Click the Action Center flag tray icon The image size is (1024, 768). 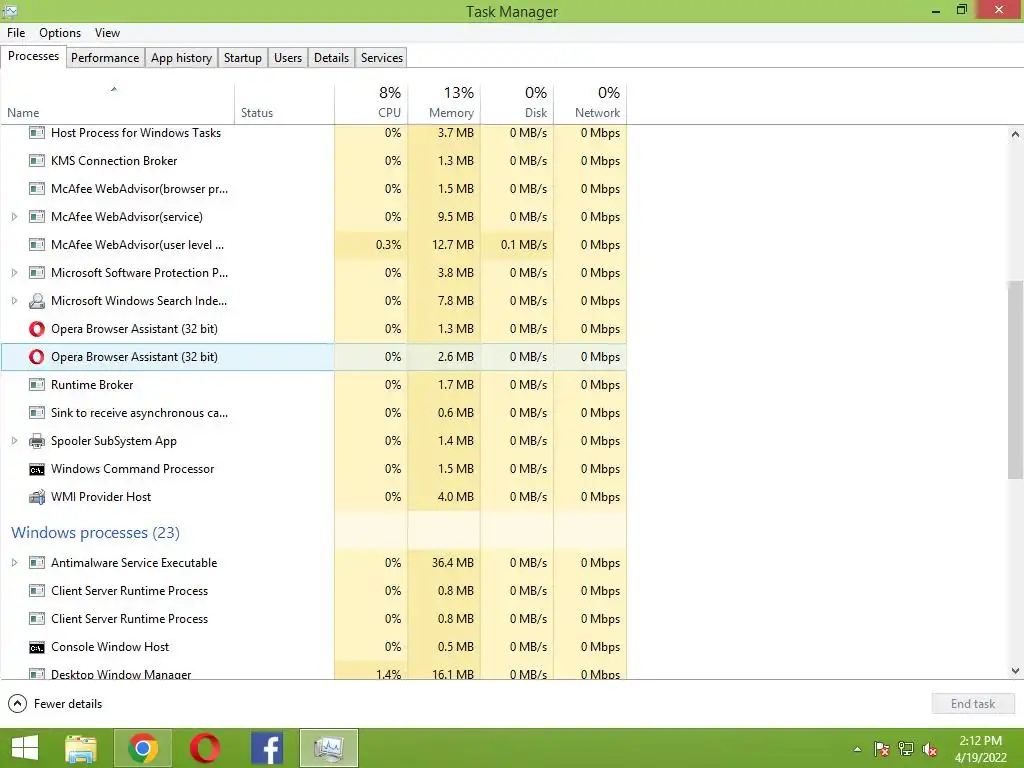pyautogui.click(x=882, y=749)
